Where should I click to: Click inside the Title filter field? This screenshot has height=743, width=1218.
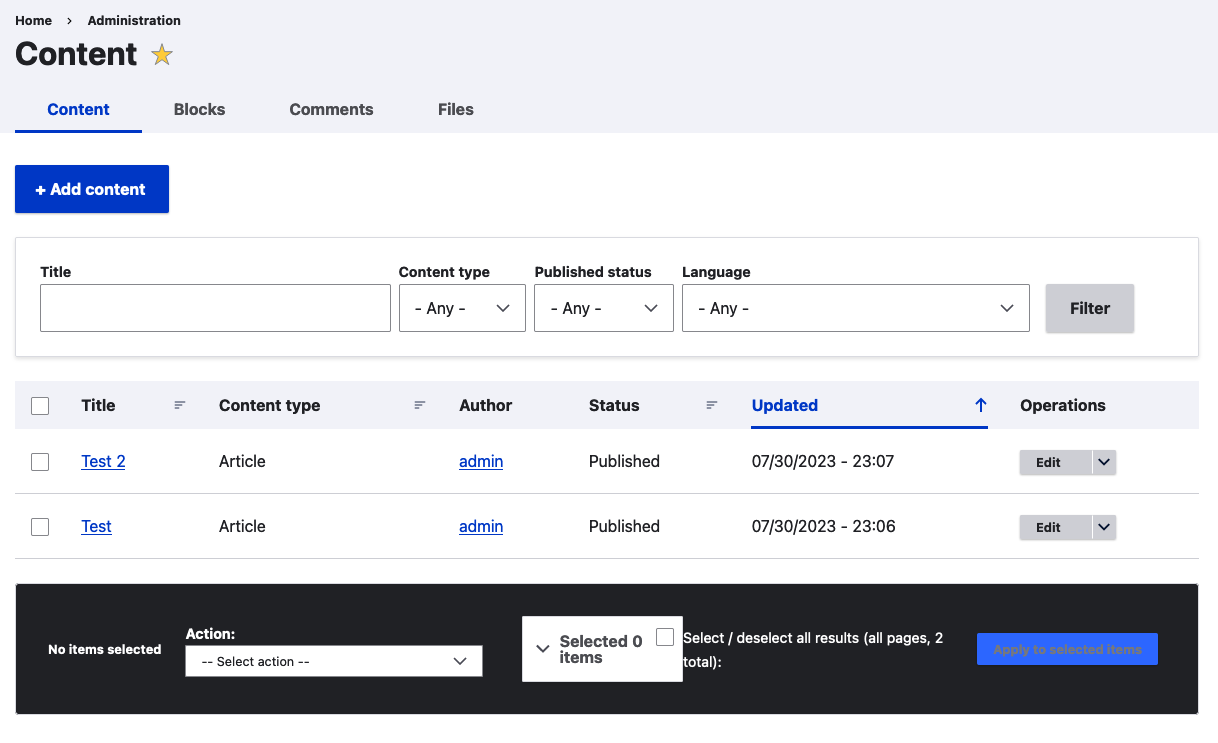pos(215,308)
